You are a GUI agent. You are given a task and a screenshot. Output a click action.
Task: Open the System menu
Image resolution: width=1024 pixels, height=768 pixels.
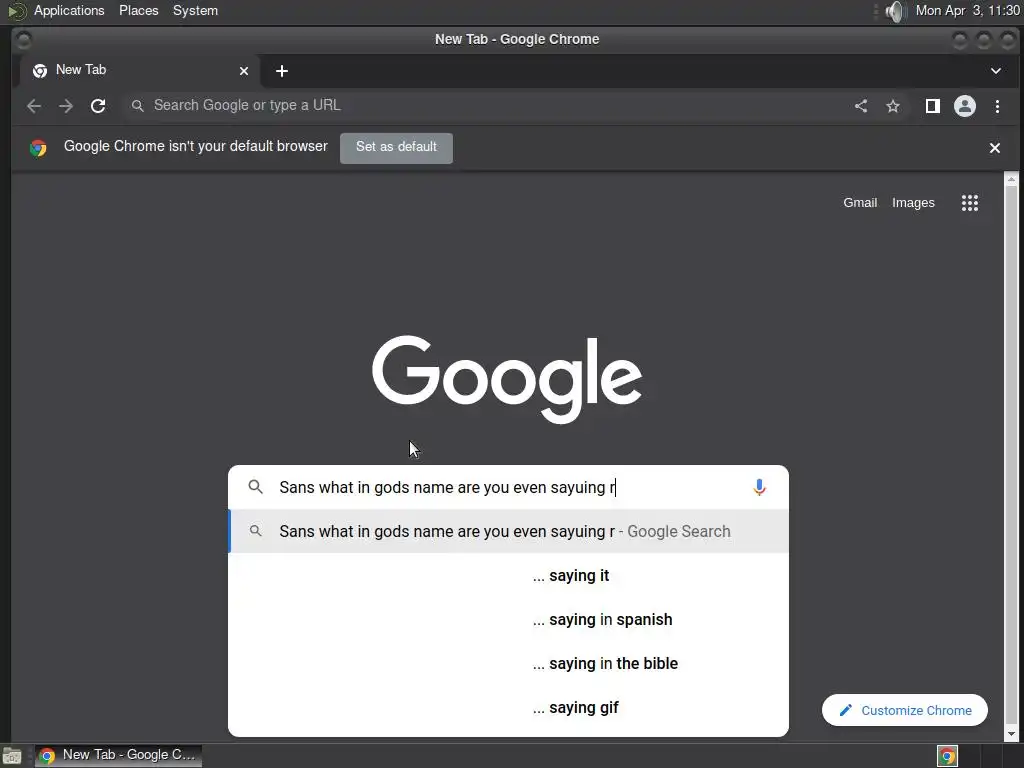tap(195, 10)
